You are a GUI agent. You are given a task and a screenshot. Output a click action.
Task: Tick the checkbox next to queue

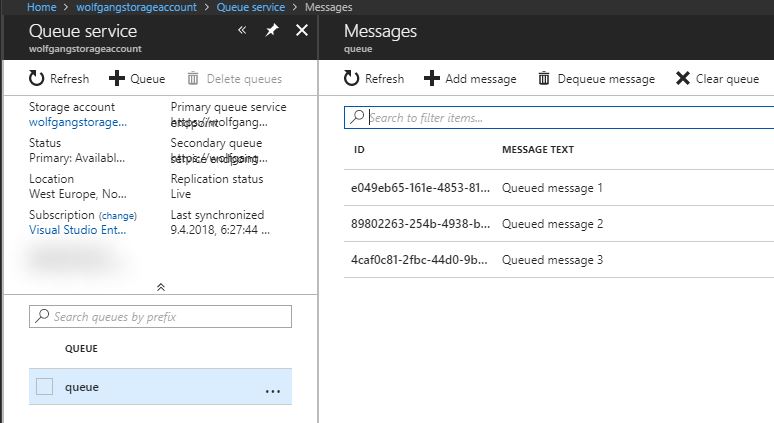coord(44,387)
